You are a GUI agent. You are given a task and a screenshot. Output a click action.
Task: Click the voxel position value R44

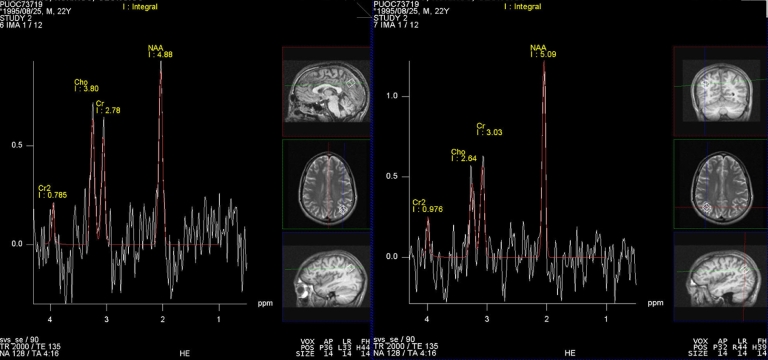click(x=742, y=347)
